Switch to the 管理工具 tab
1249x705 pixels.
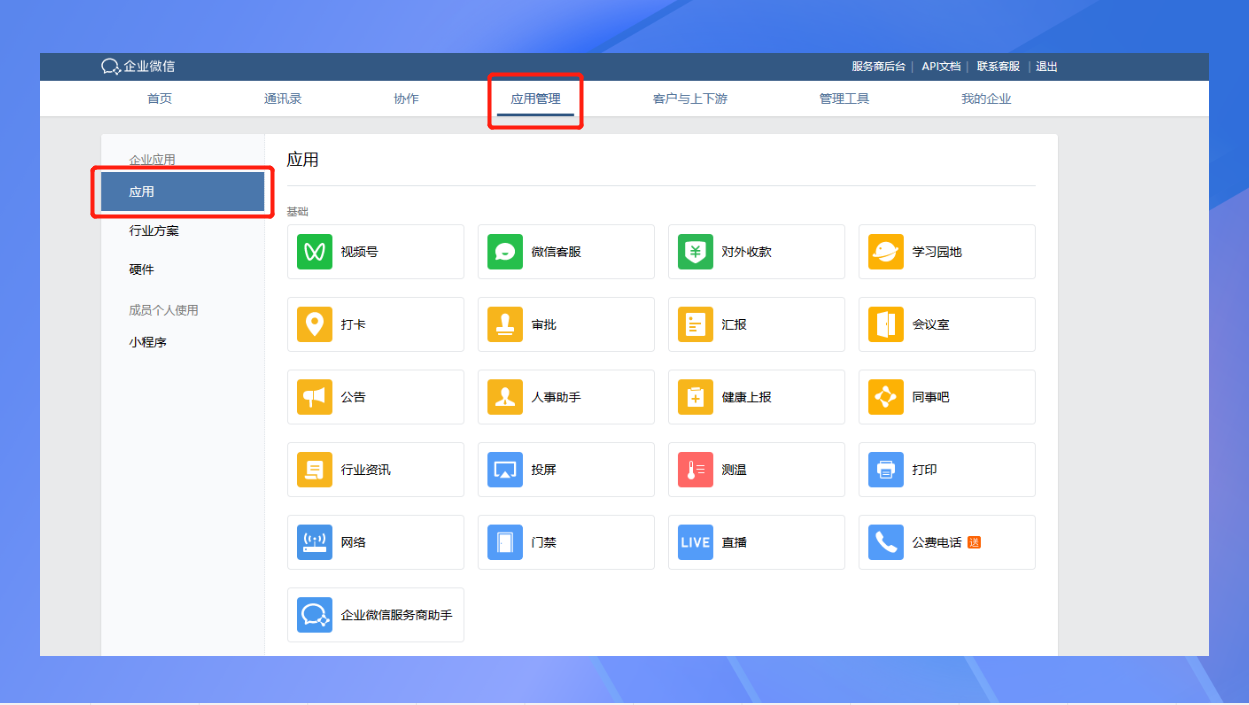point(844,99)
